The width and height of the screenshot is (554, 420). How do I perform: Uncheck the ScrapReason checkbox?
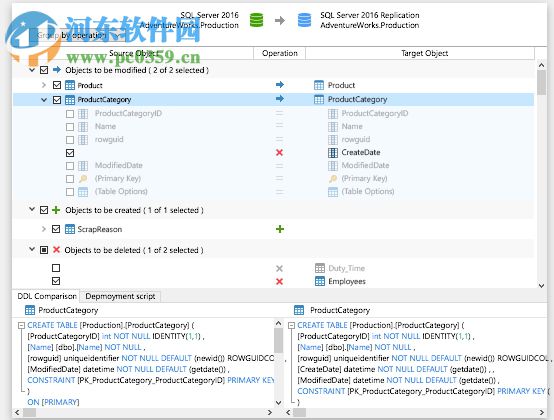pyautogui.click(x=56, y=229)
